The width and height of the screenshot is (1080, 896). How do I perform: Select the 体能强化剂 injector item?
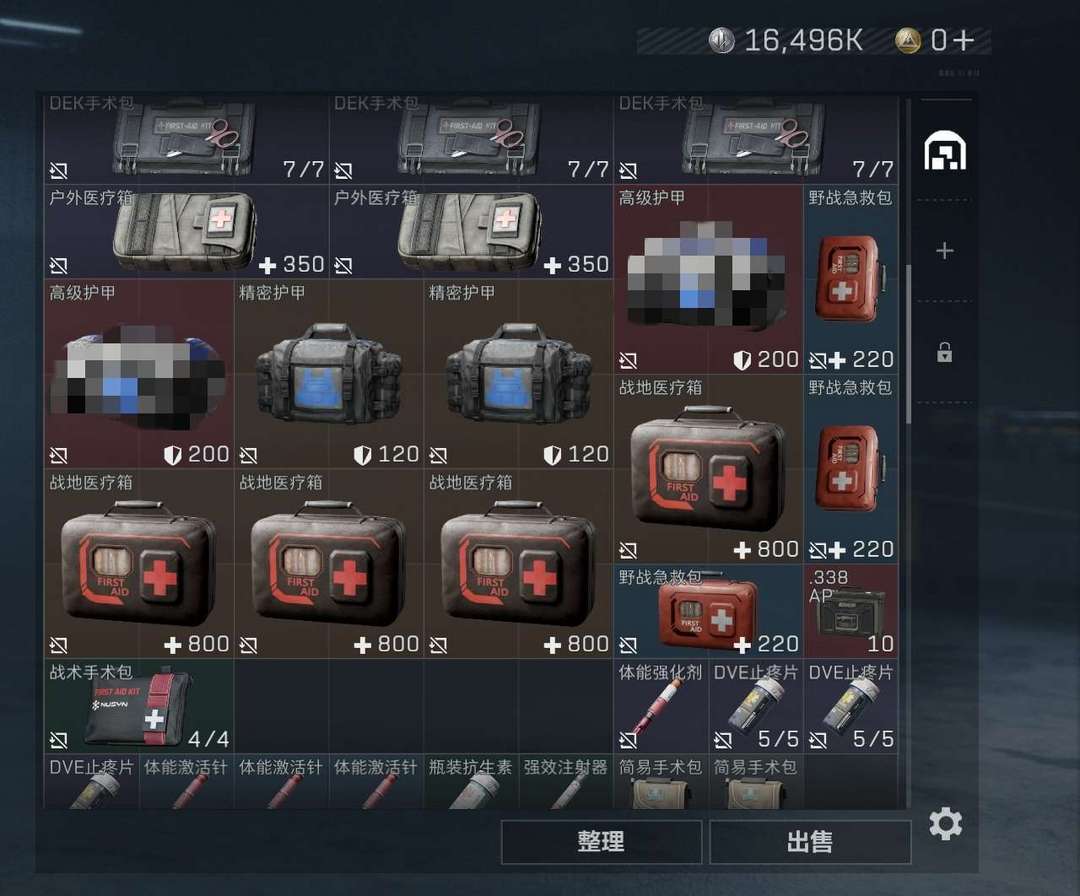[661, 706]
